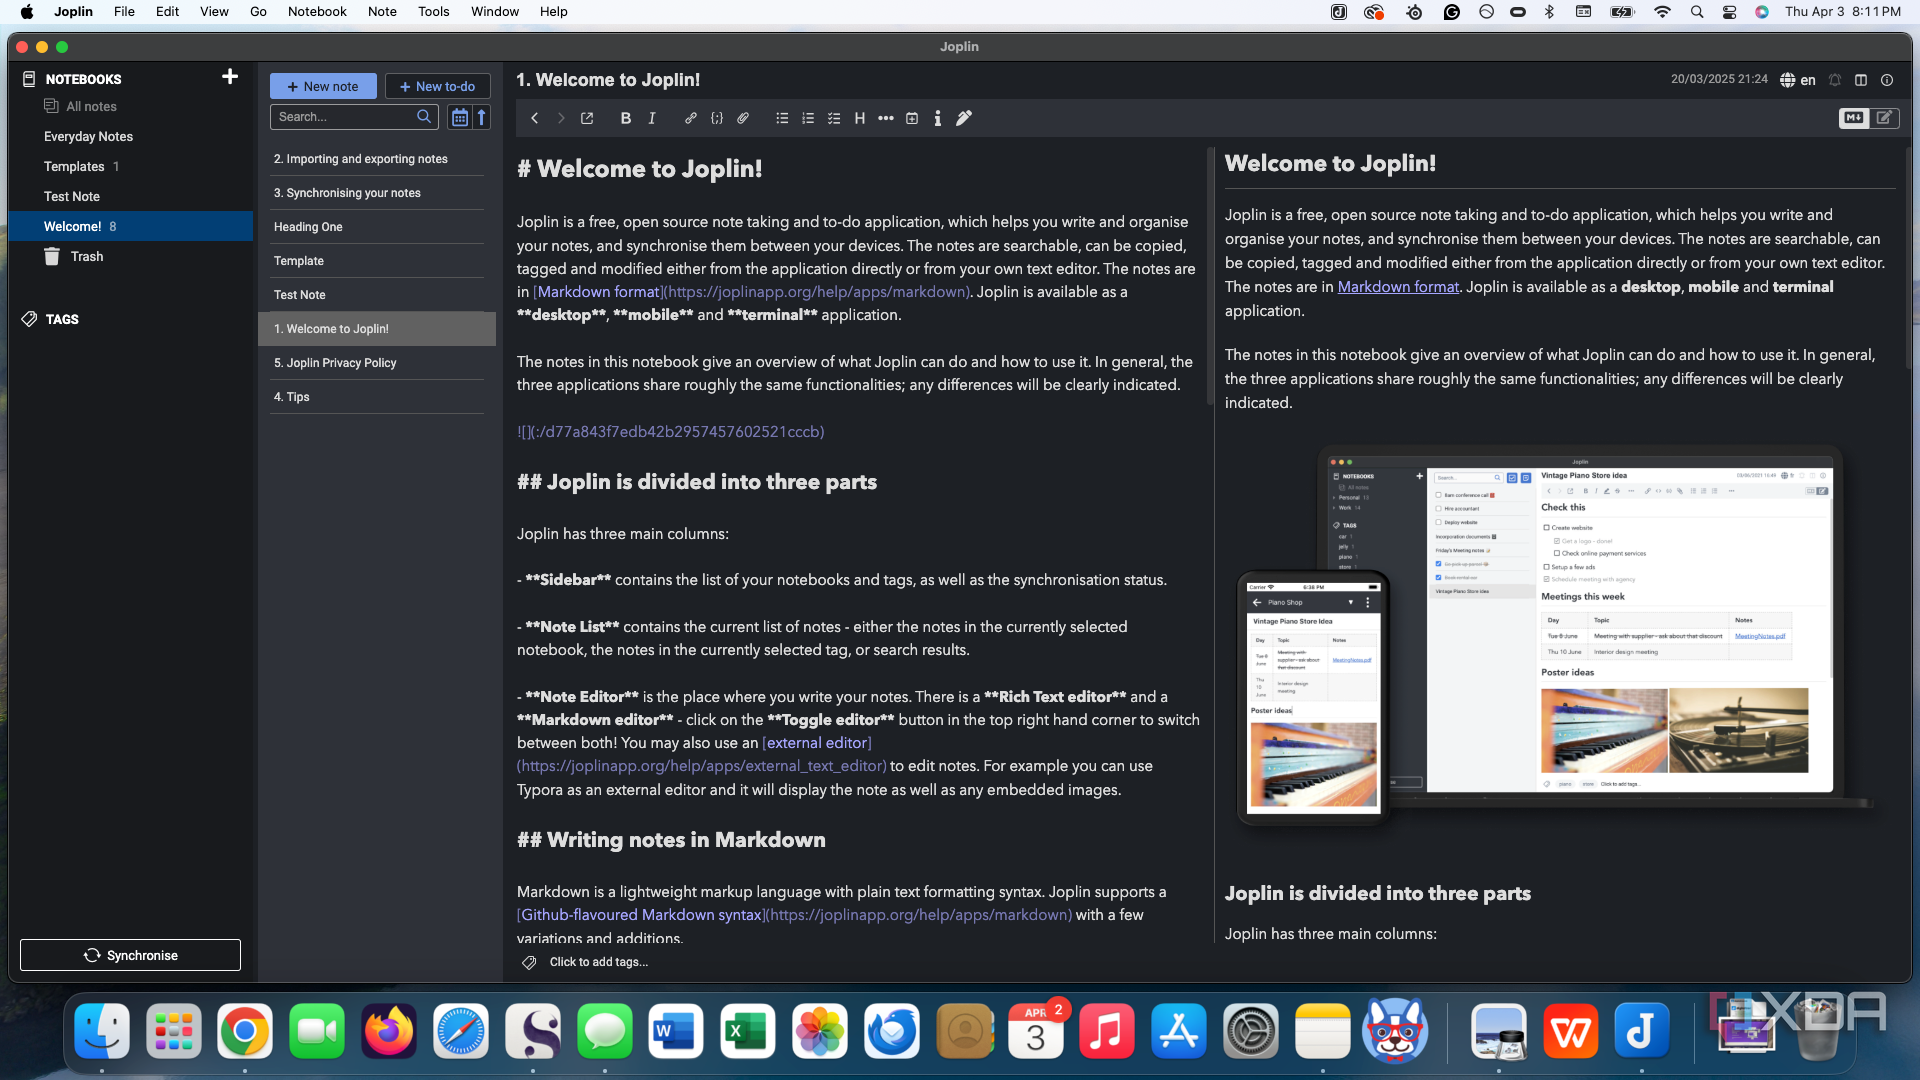Toggle bold formatting in the editor toolbar

[x=625, y=118]
